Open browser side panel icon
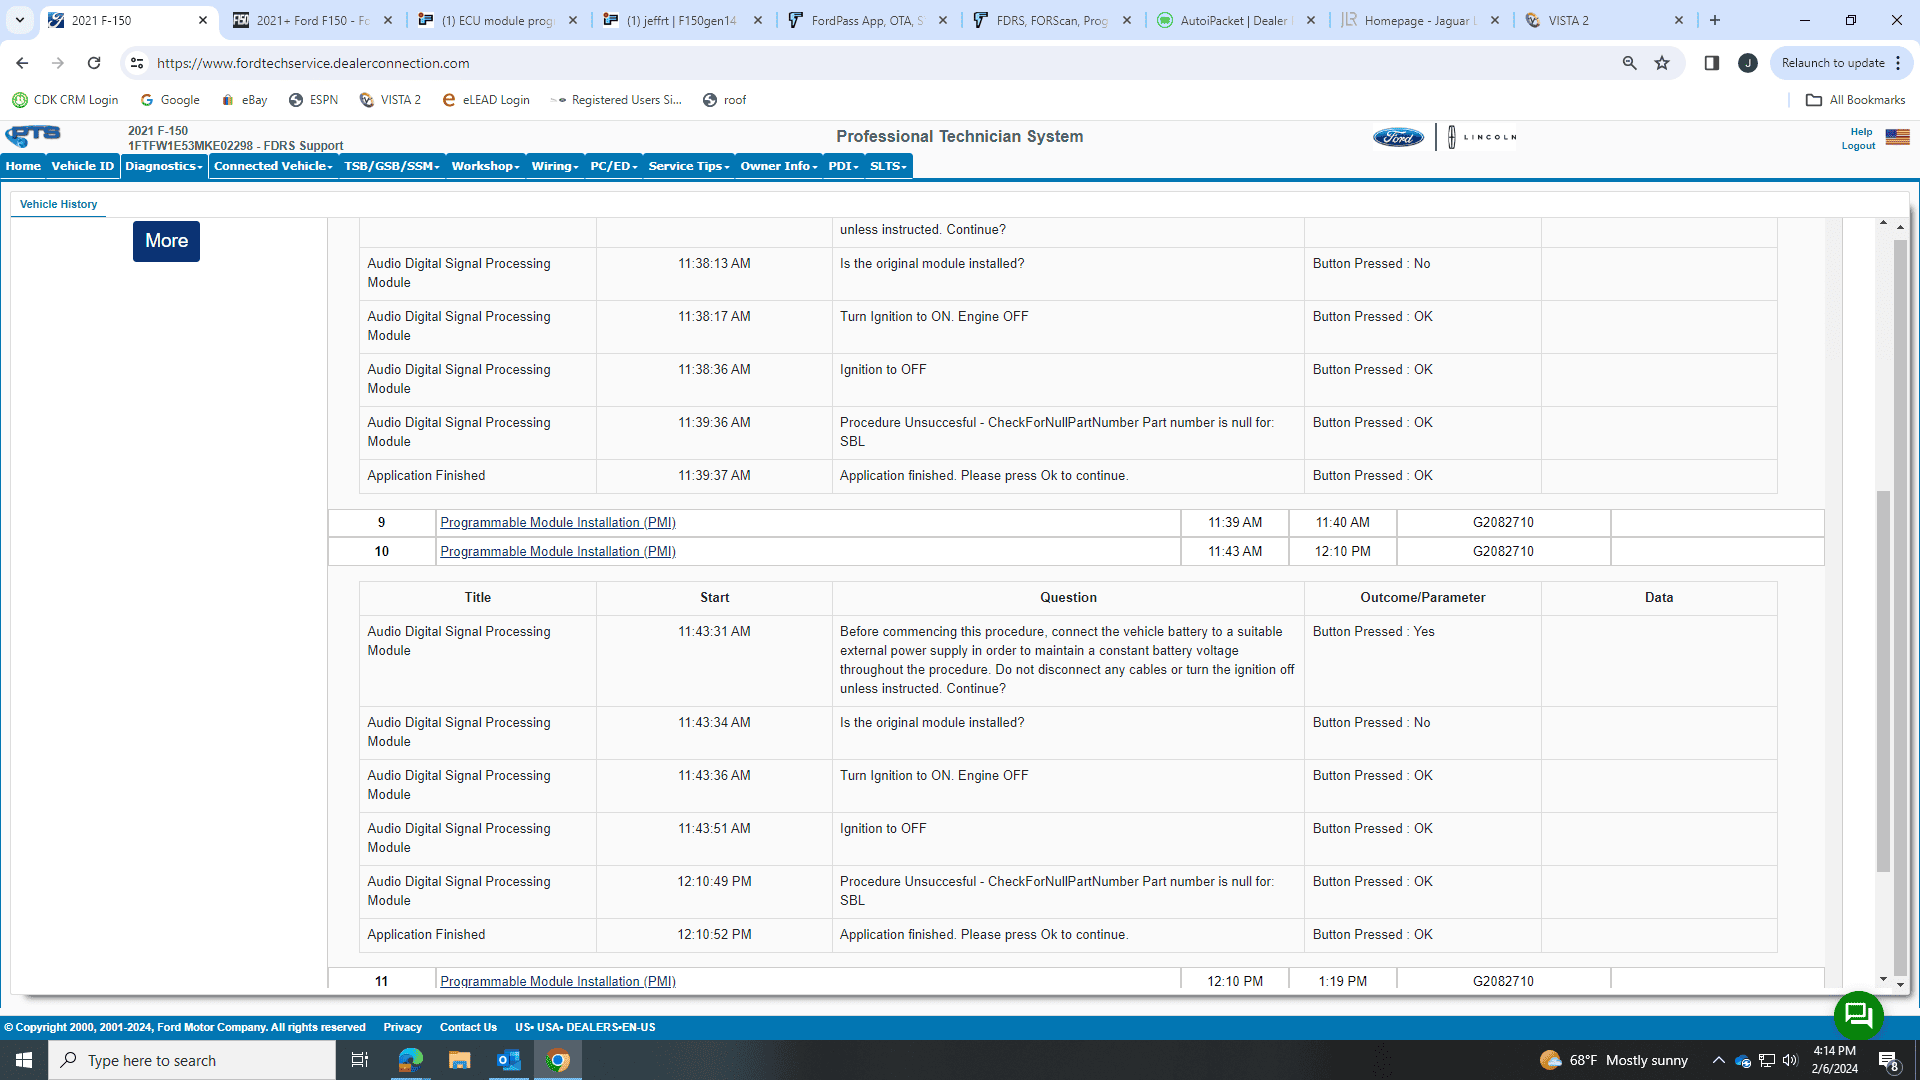Screen dimensions: 1920x1080 1712,63
